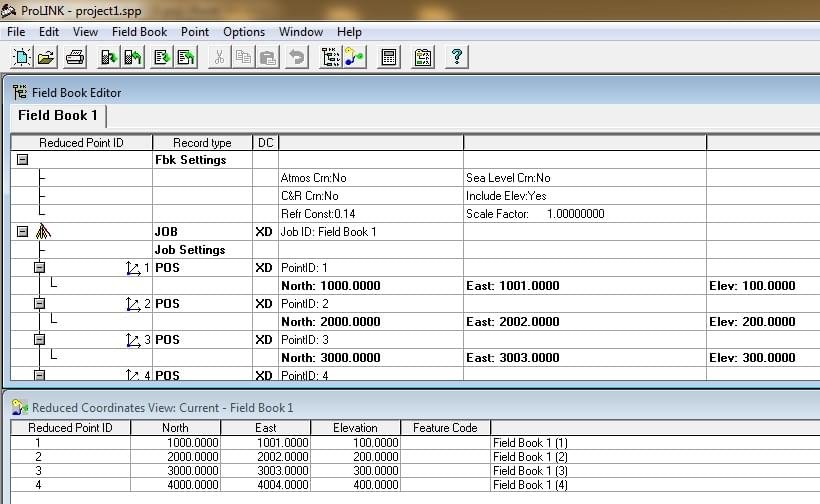Click the Field Book Editor tree icon
Viewport: 820px width, 504px height.
coord(331,57)
